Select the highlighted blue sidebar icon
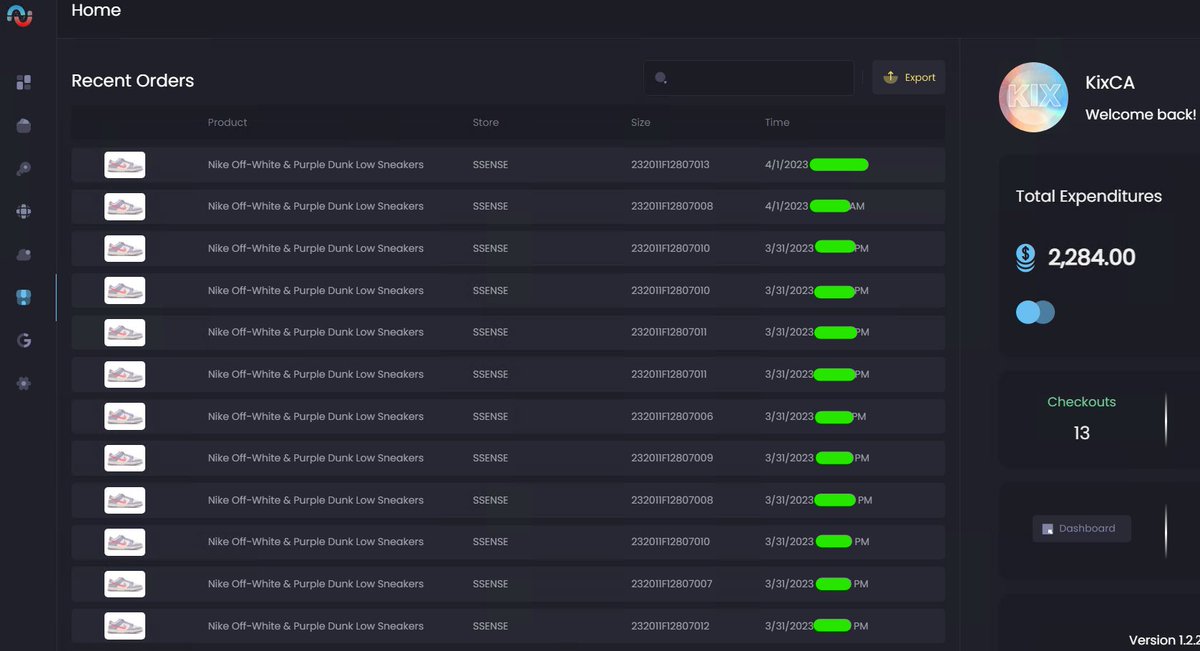This screenshot has height=651, width=1200. coord(24,298)
